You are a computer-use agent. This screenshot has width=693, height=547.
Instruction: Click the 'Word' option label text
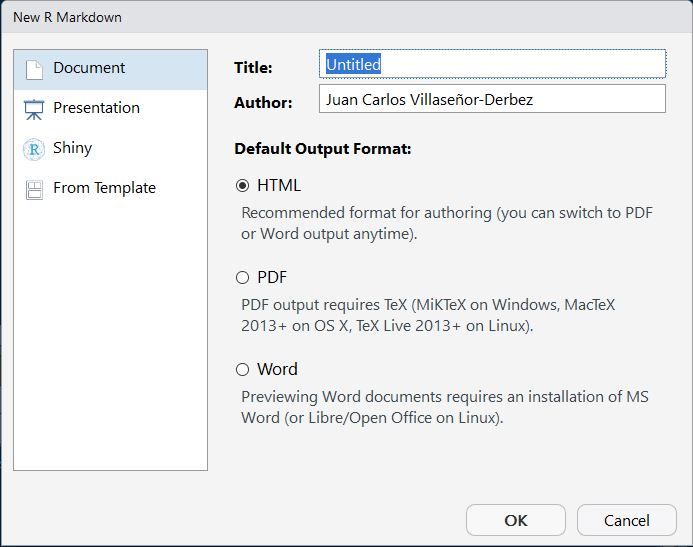click(277, 370)
